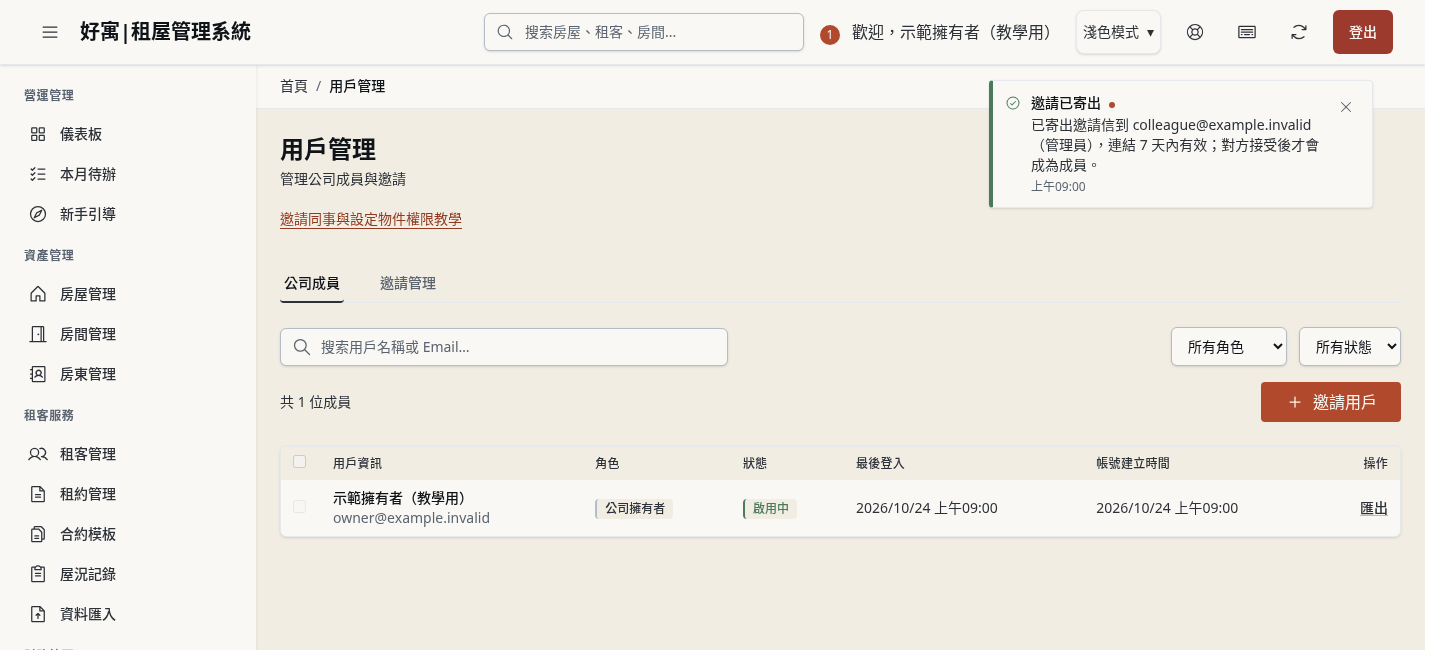This screenshot has width=1440, height=650.
Task: Dismiss the 邀請已寄出 notification
Action: [x=1346, y=107]
